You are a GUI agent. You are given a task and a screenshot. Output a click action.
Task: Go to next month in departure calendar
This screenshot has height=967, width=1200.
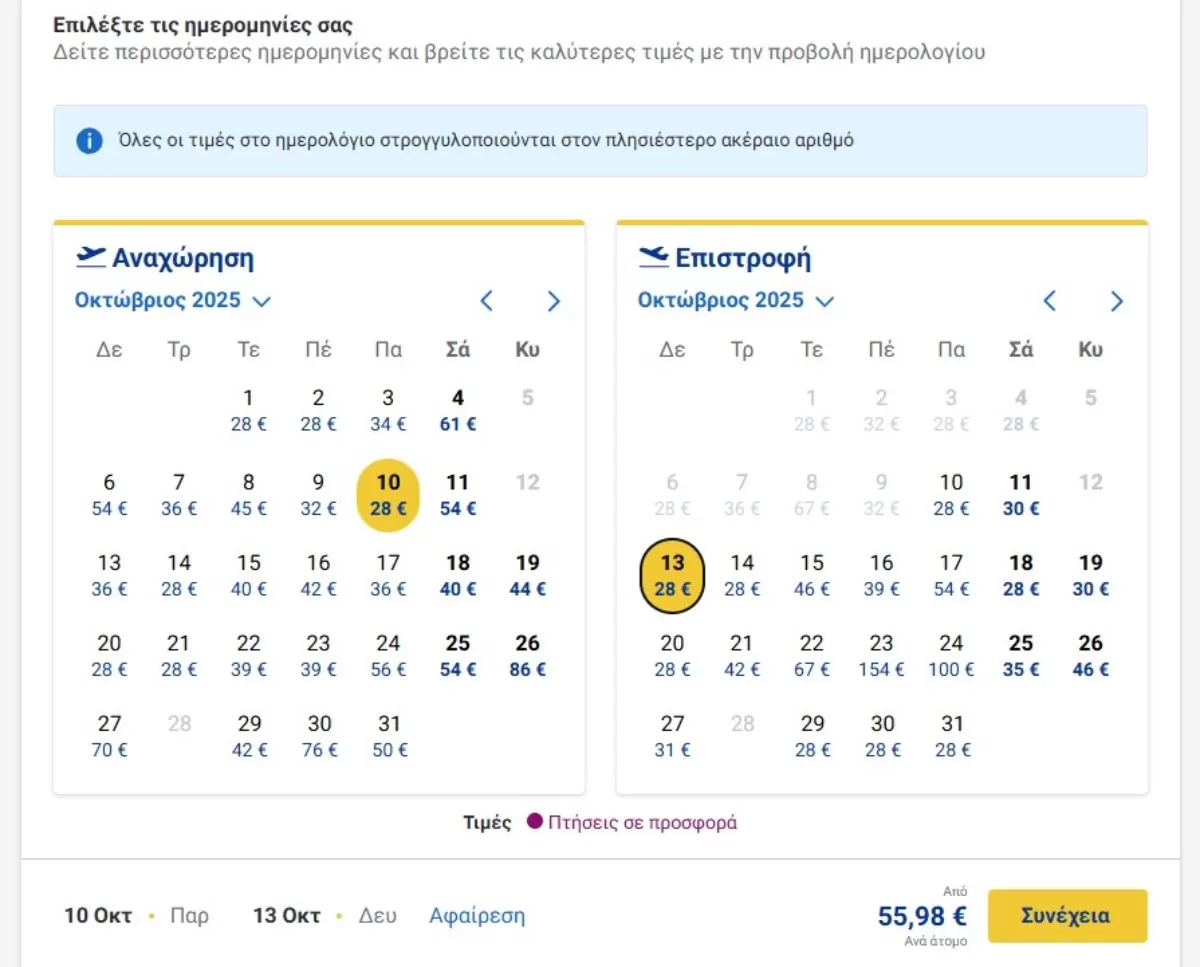pyautogui.click(x=554, y=301)
